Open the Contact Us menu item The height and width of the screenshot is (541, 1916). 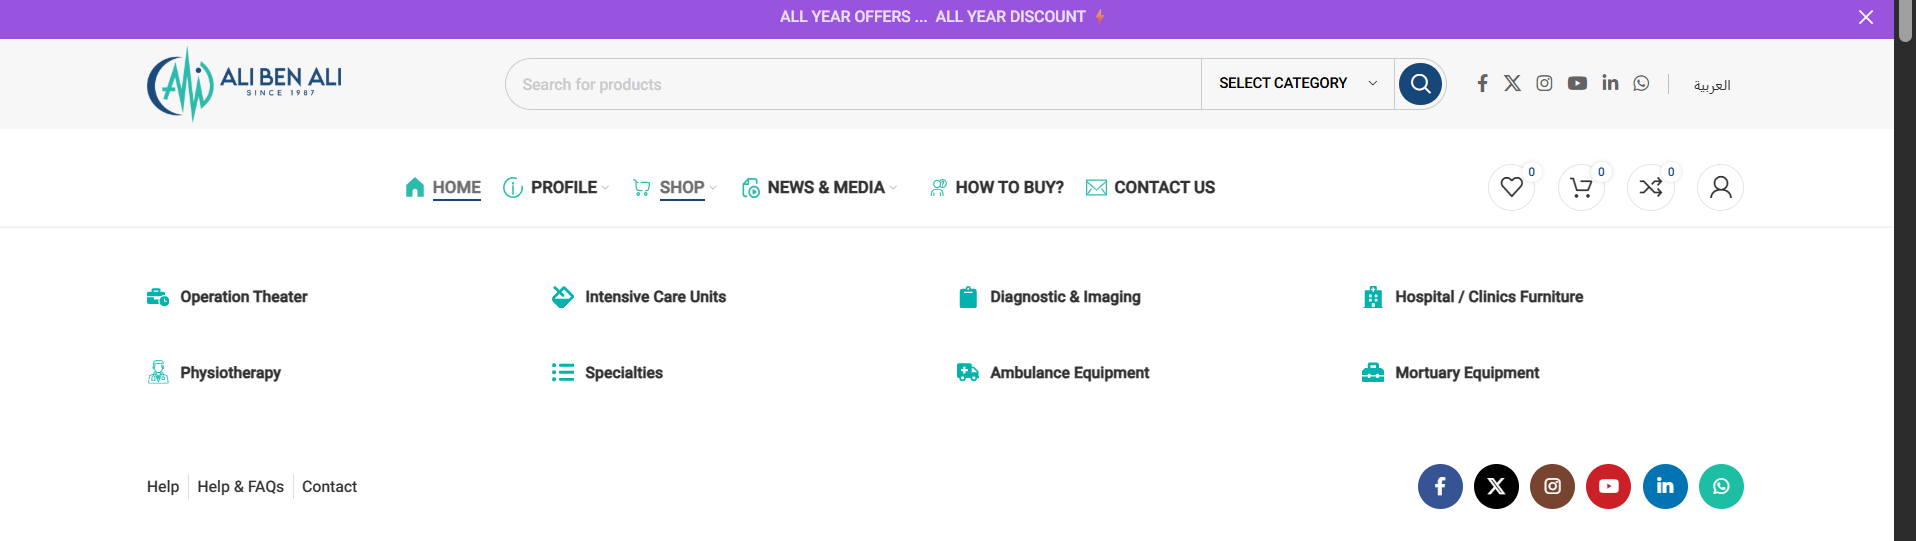[x=1164, y=187]
